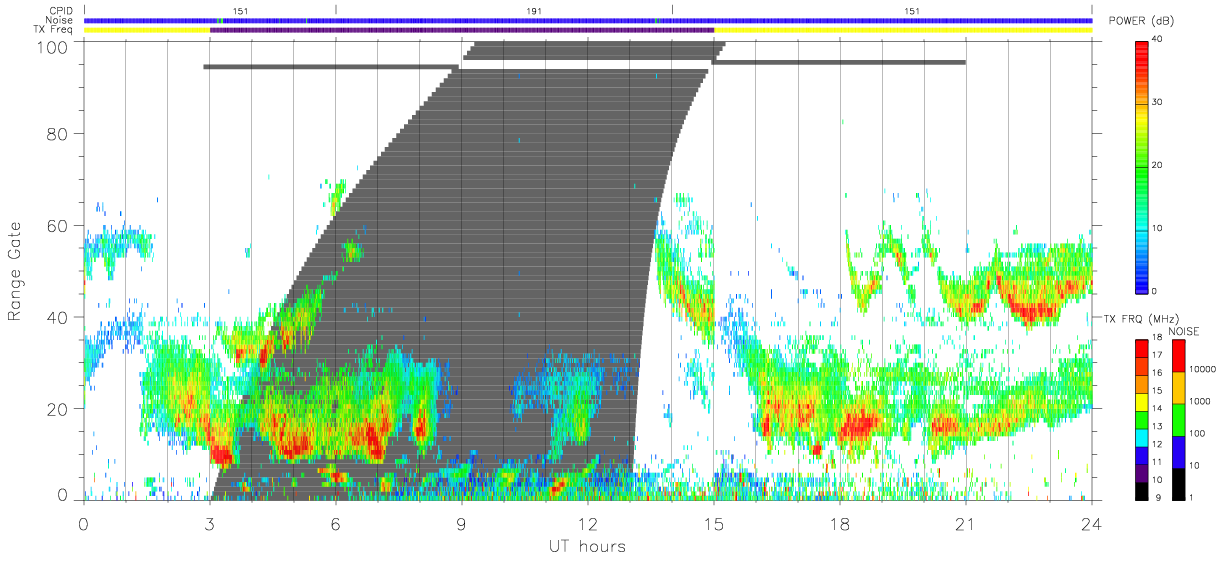Click the UT hours tick label 18
The width and height of the screenshot is (1228, 567).
(840, 522)
